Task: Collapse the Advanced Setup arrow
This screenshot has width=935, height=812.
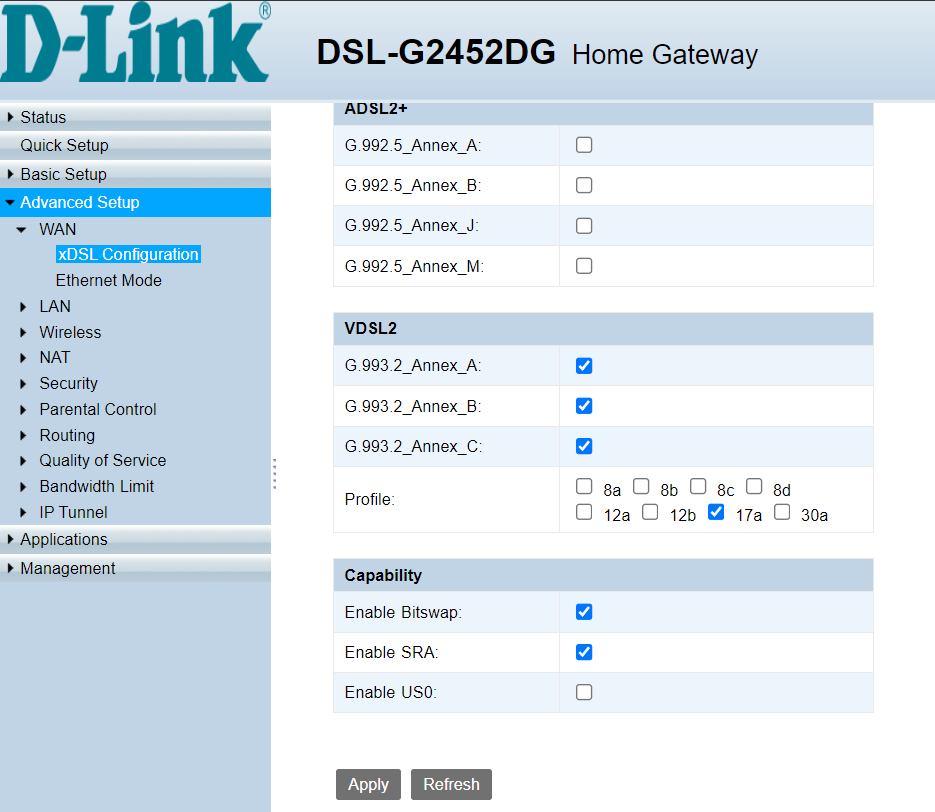Action: click(10, 203)
